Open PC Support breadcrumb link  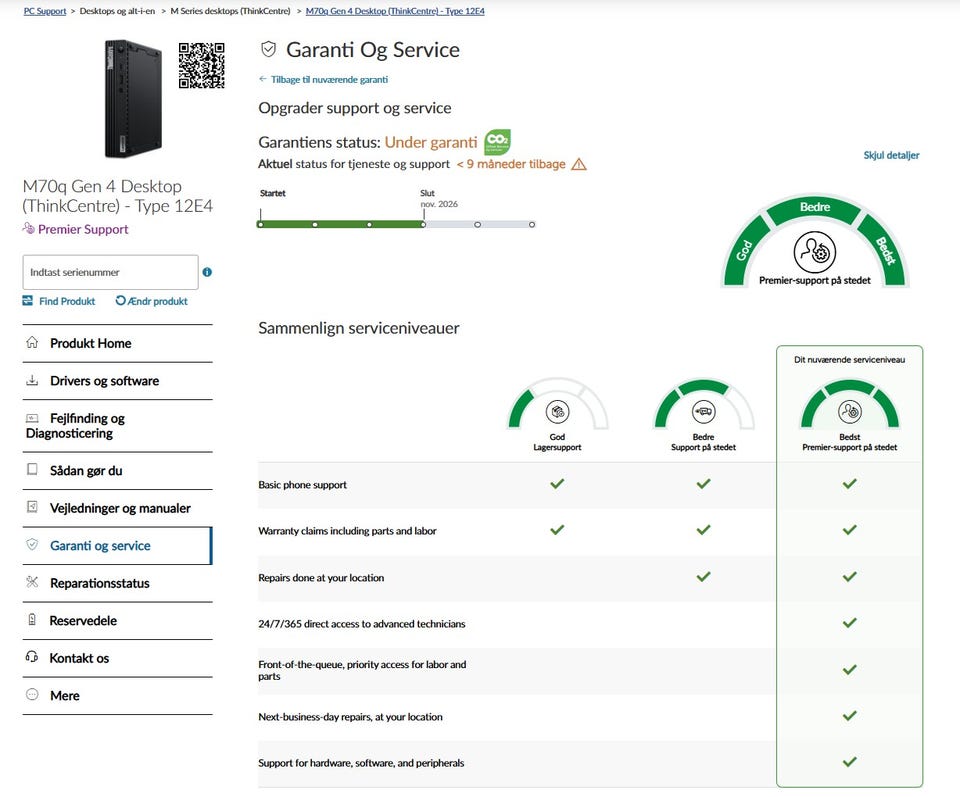(45, 11)
